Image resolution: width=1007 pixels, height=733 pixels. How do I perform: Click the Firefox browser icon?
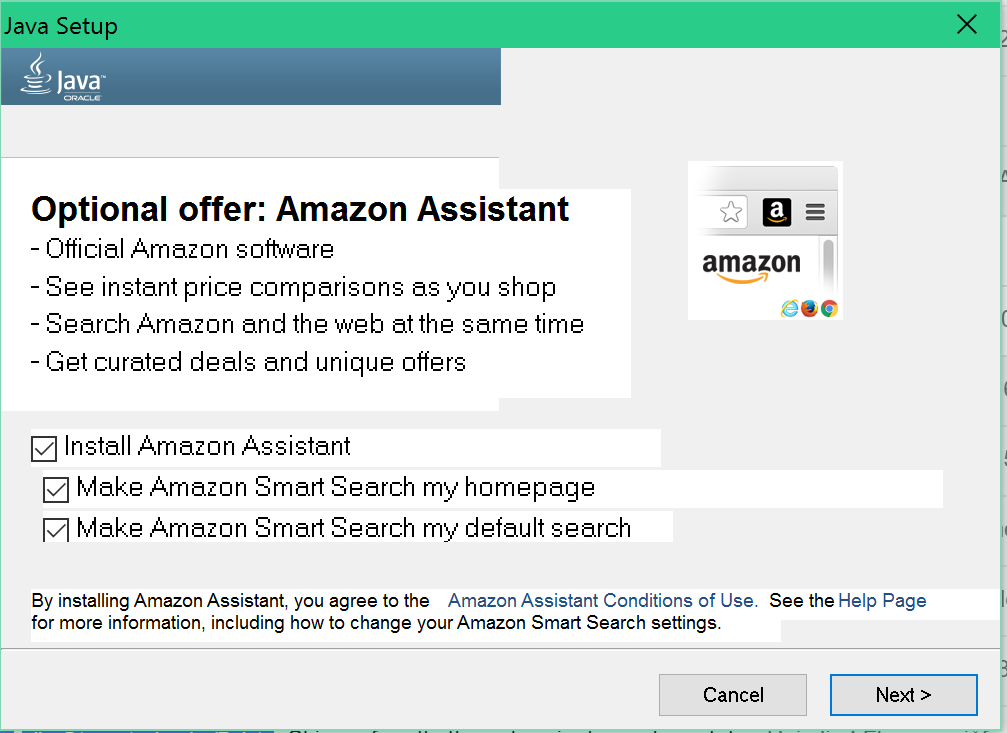[x=809, y=308]
